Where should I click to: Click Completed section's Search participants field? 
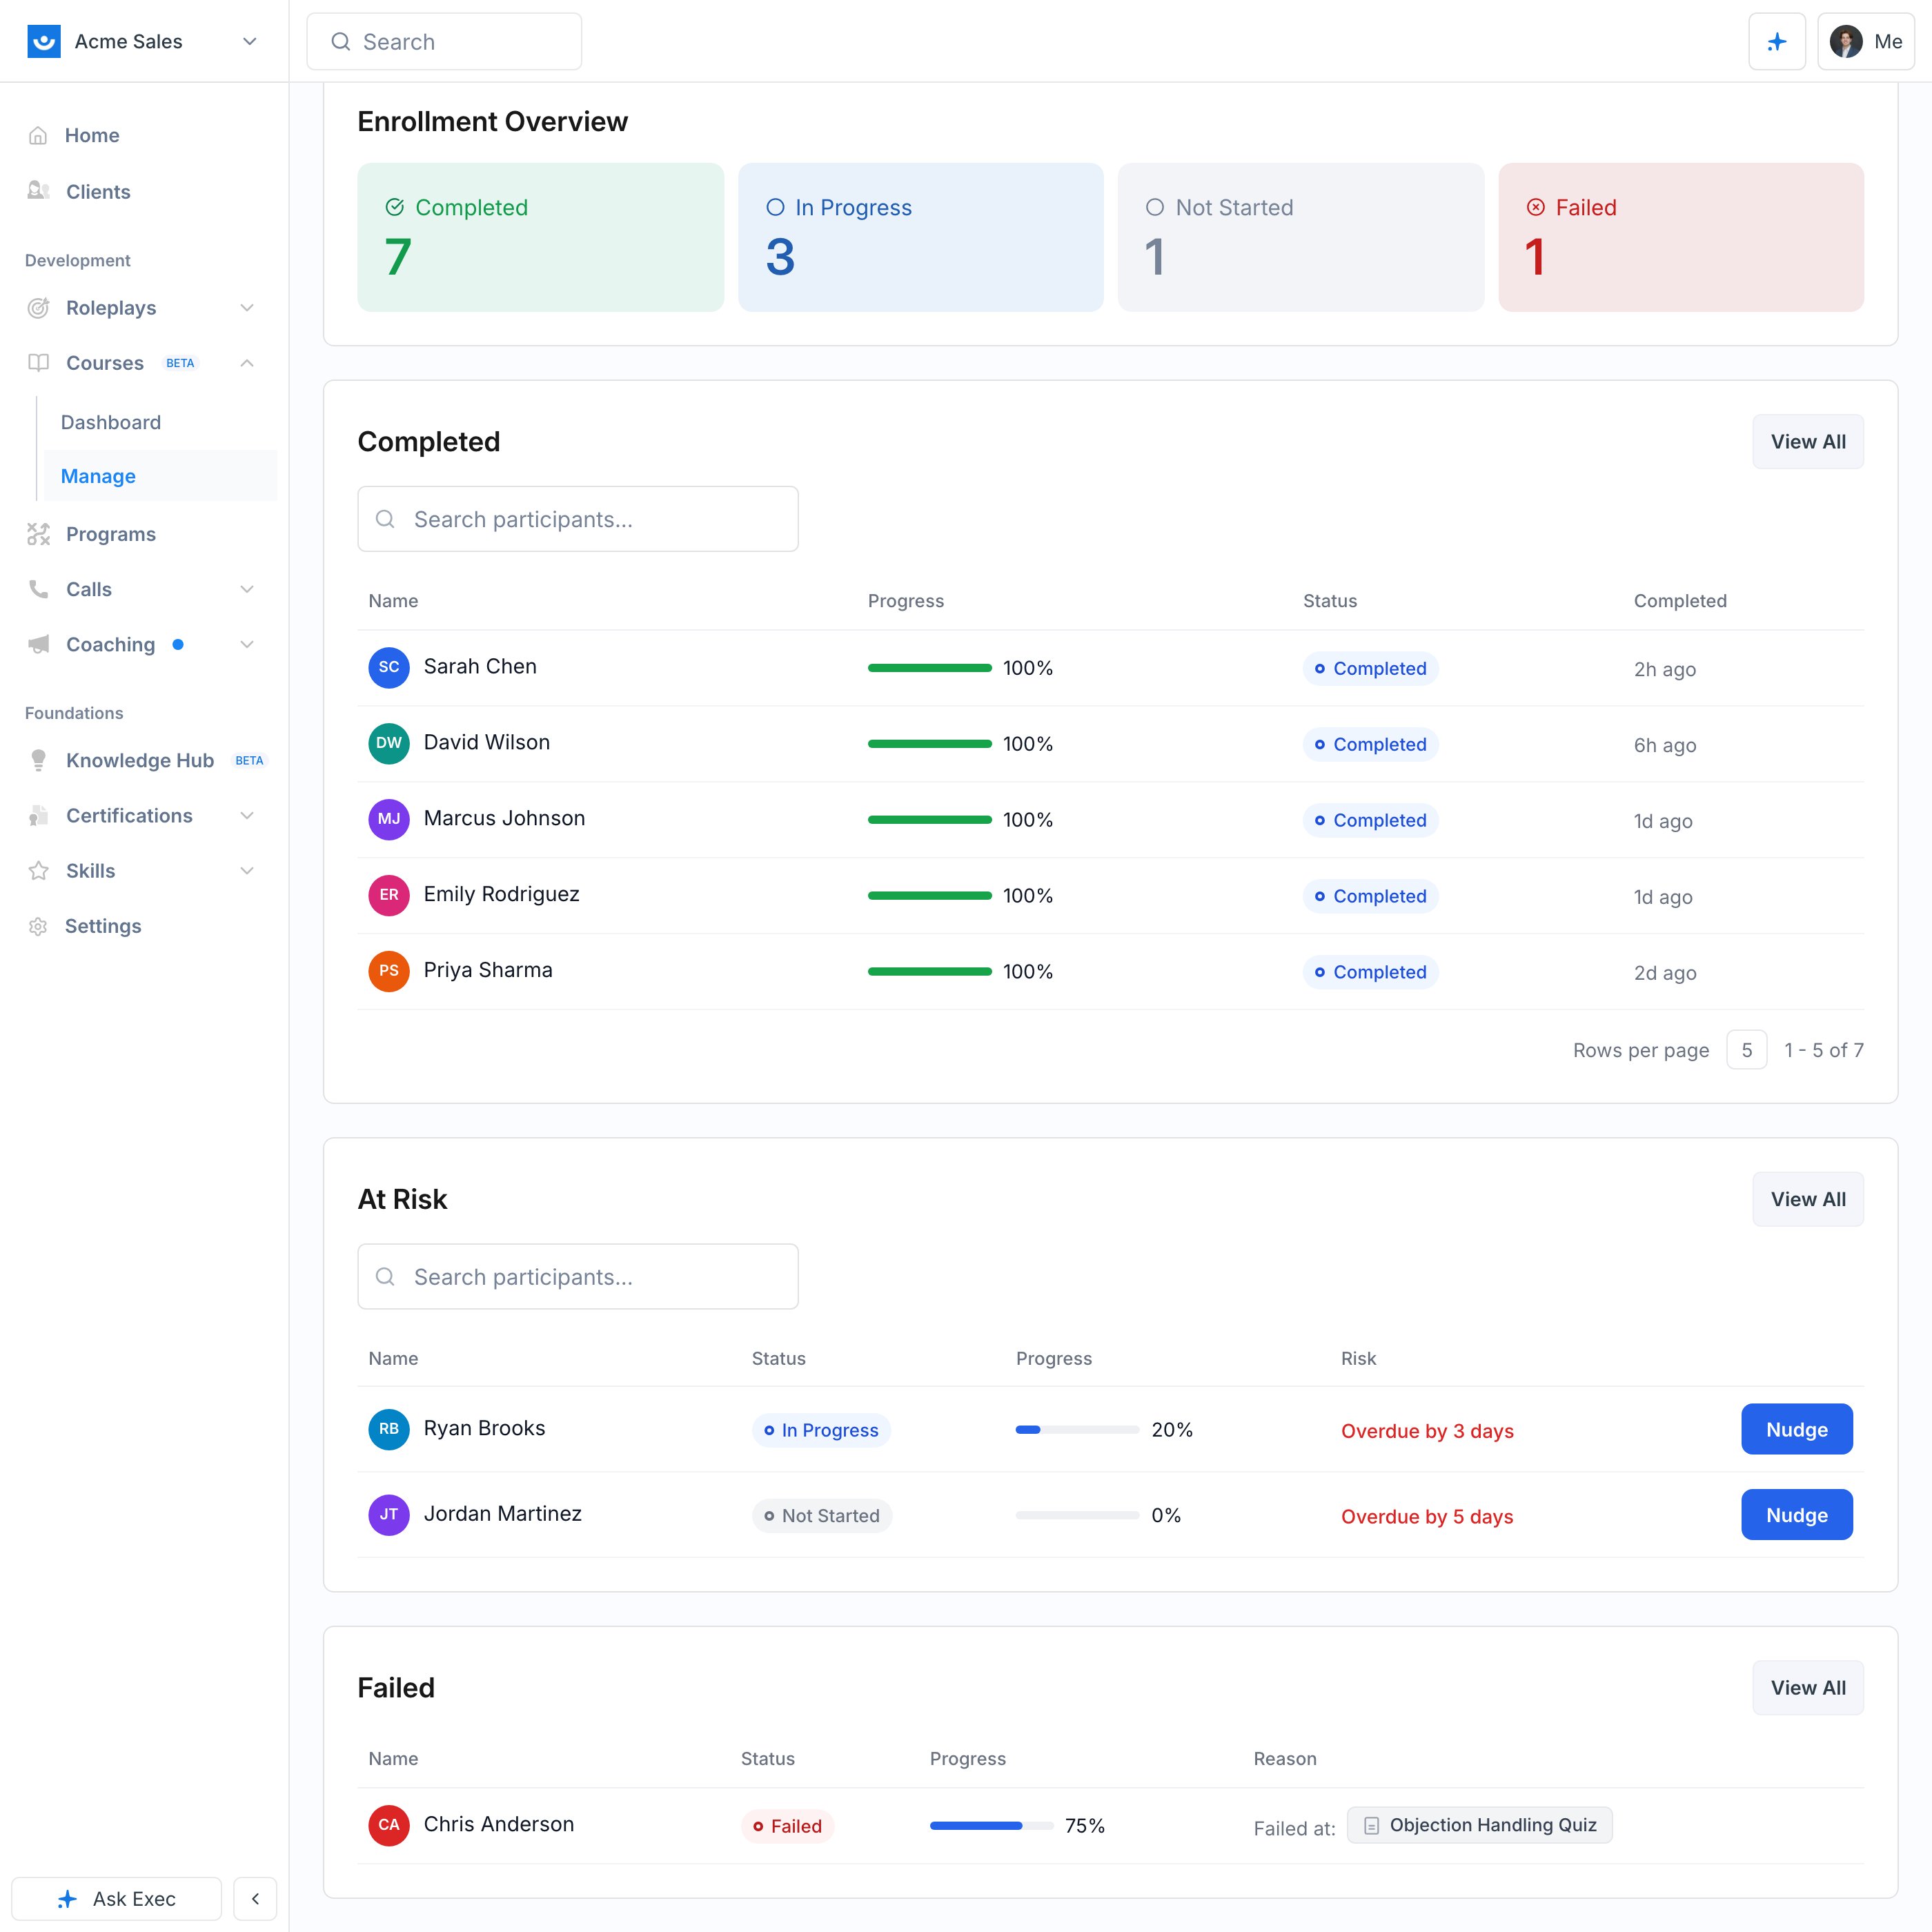click(x=578, y=519)
